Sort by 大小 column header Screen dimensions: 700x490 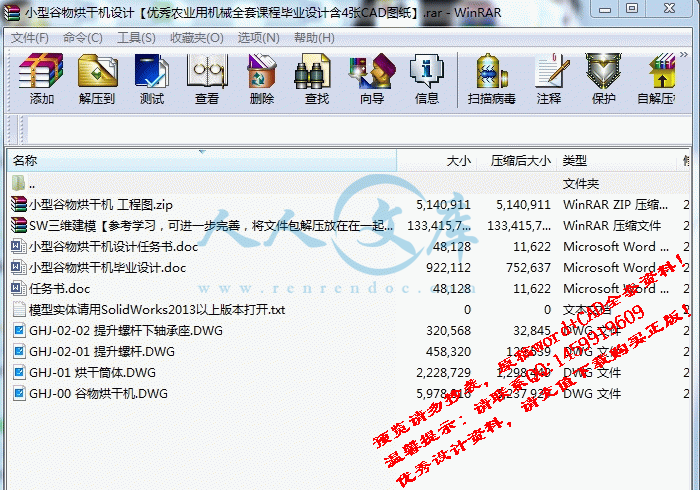437,160
